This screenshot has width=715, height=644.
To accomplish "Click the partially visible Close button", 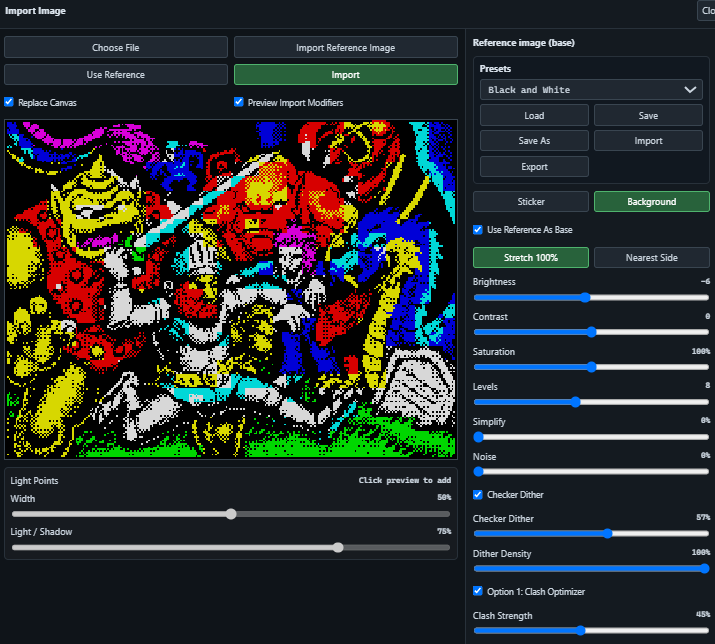I will [707, 10].
